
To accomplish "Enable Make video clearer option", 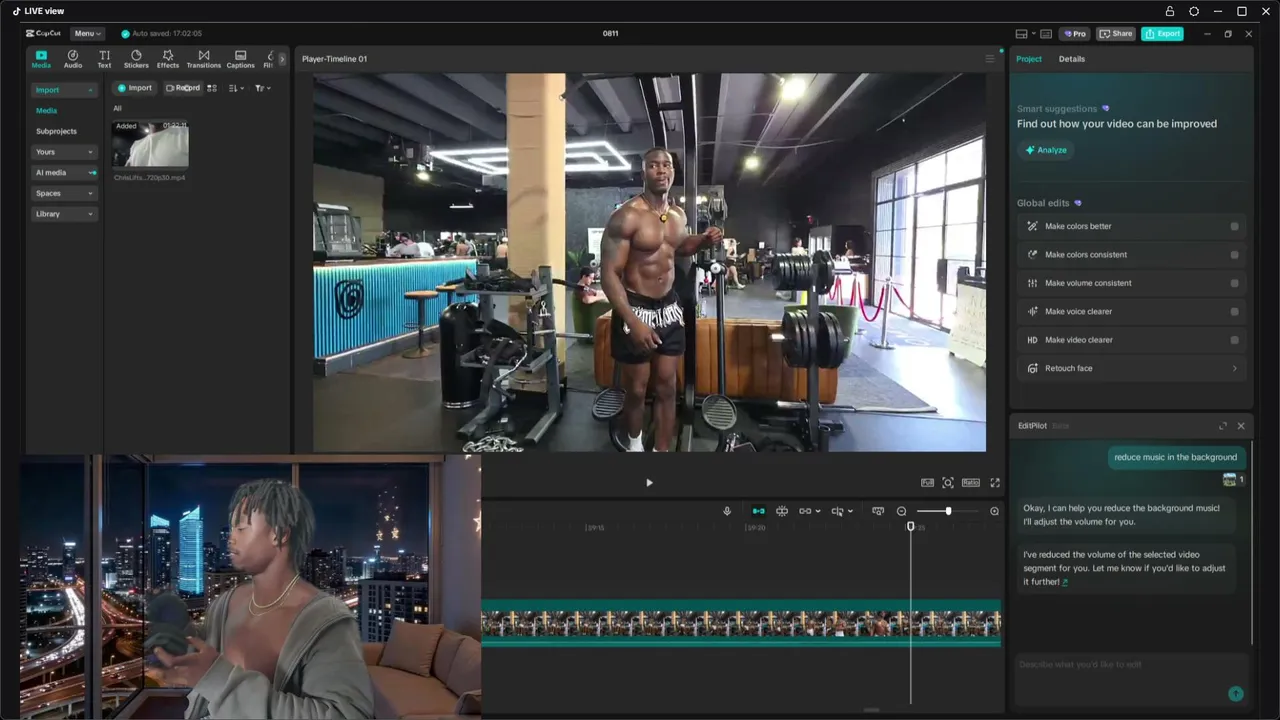I will click(x=1234, y=340).
